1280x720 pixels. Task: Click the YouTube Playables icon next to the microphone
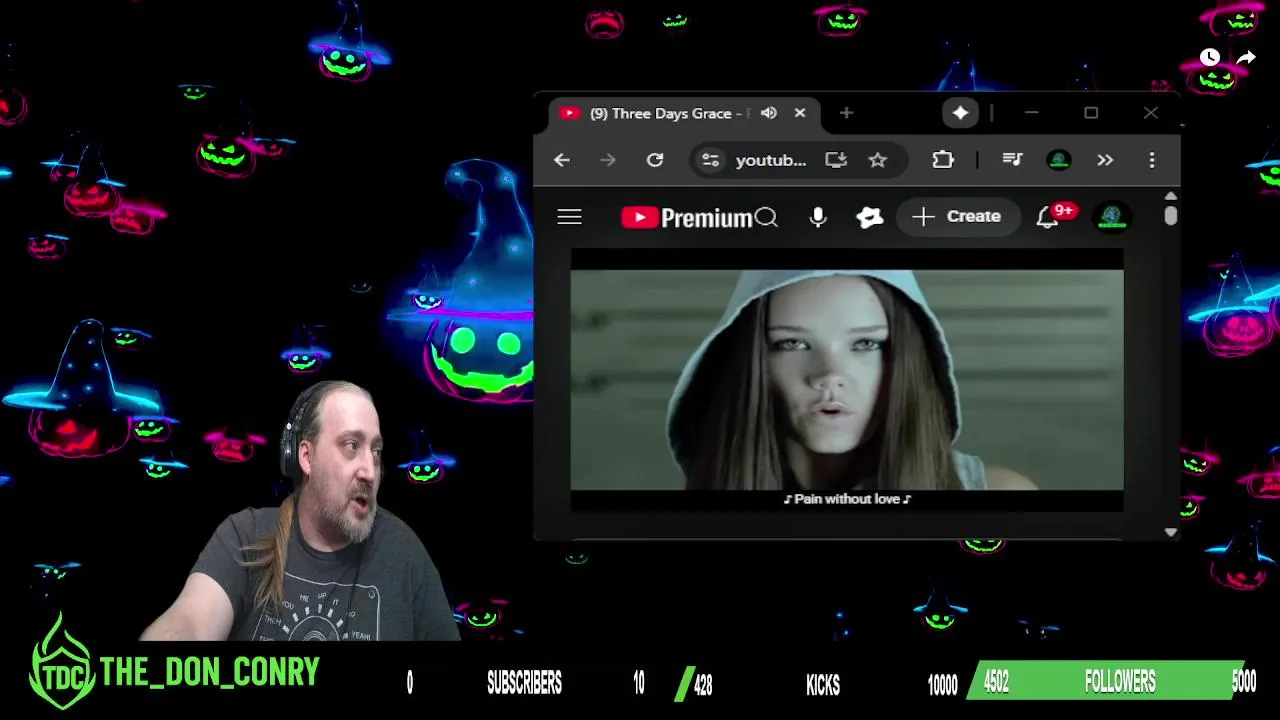870,217
